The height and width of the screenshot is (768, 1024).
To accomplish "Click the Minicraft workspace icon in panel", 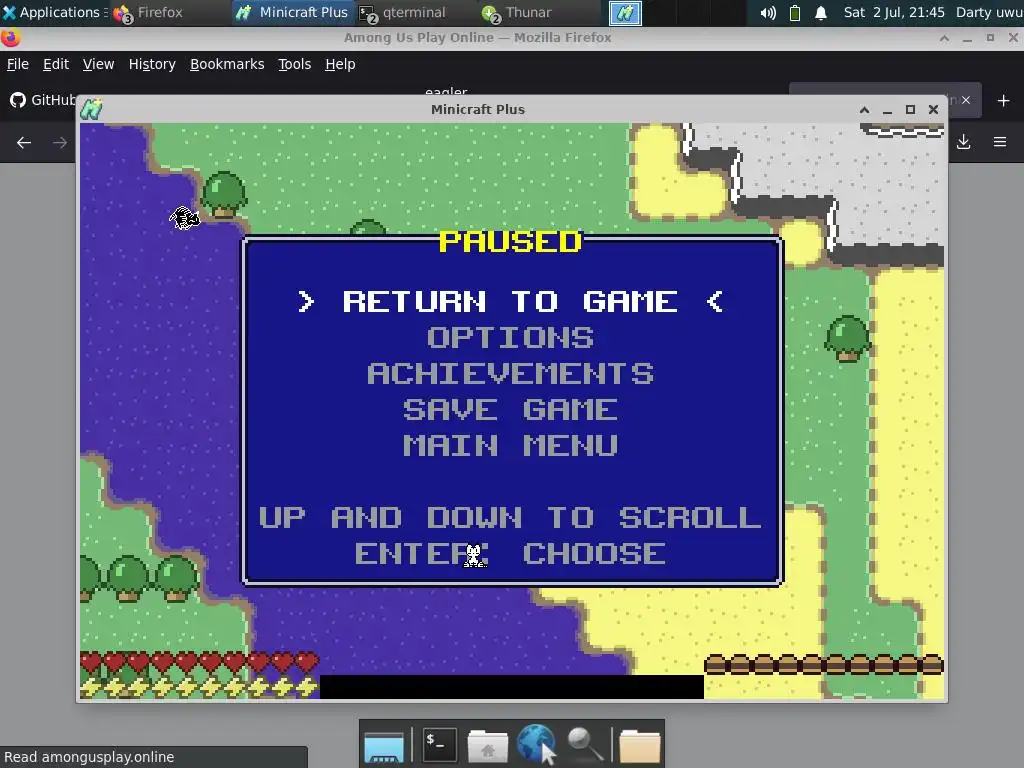I will 625,13.
